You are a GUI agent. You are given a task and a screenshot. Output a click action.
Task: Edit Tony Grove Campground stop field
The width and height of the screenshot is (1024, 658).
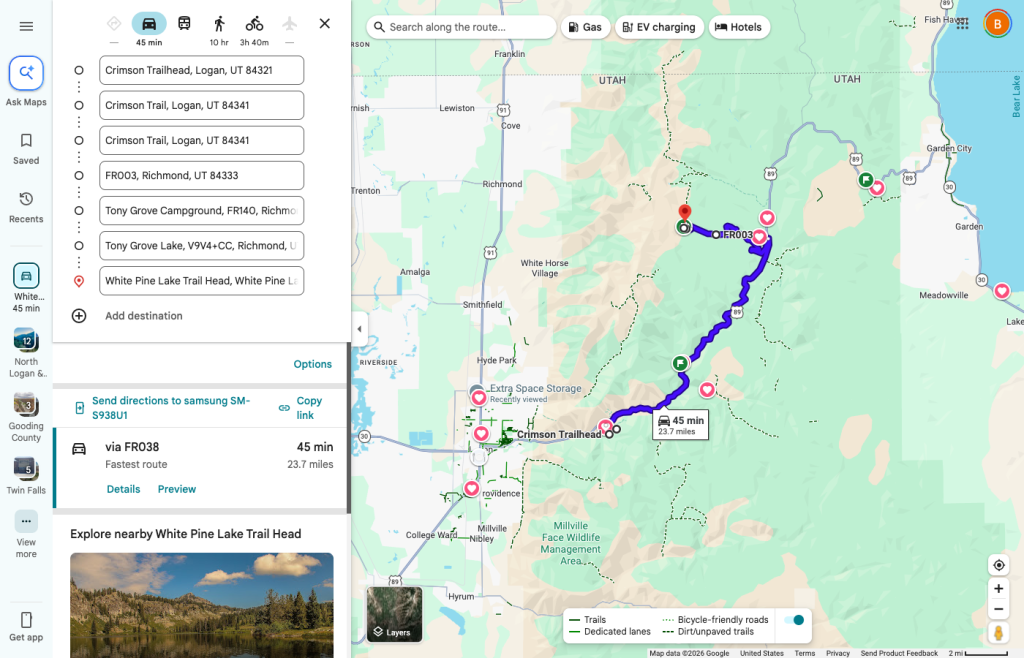pyautogui.click(x=201, y=210)
